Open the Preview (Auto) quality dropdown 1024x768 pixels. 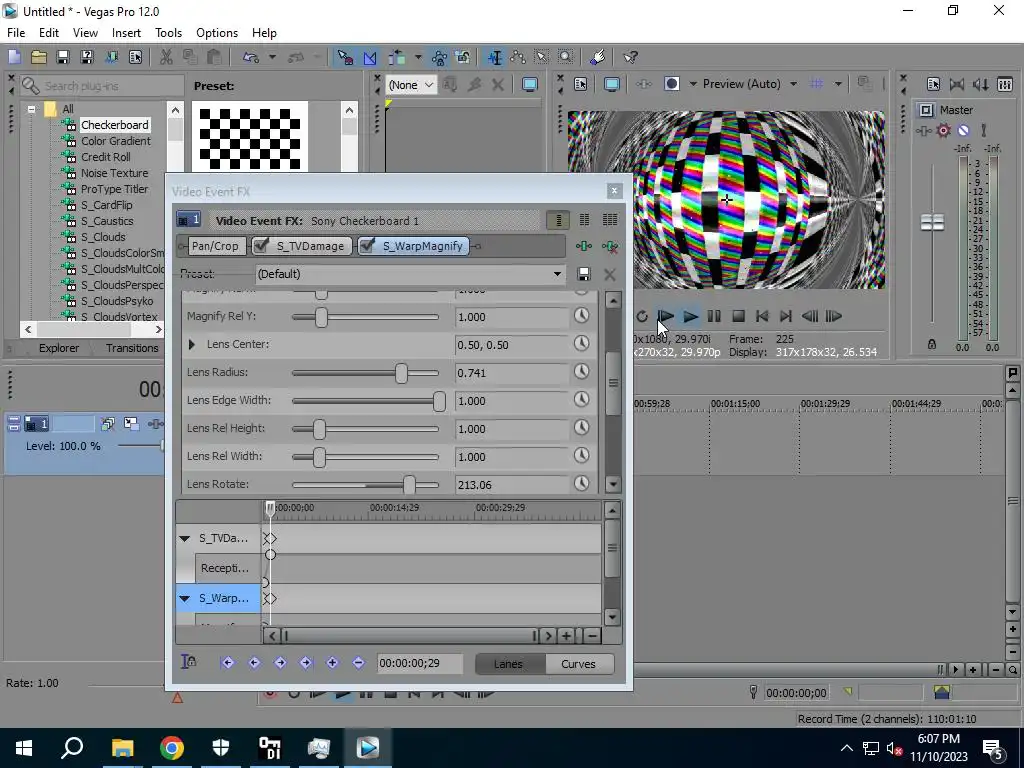[x=793, y=84]
